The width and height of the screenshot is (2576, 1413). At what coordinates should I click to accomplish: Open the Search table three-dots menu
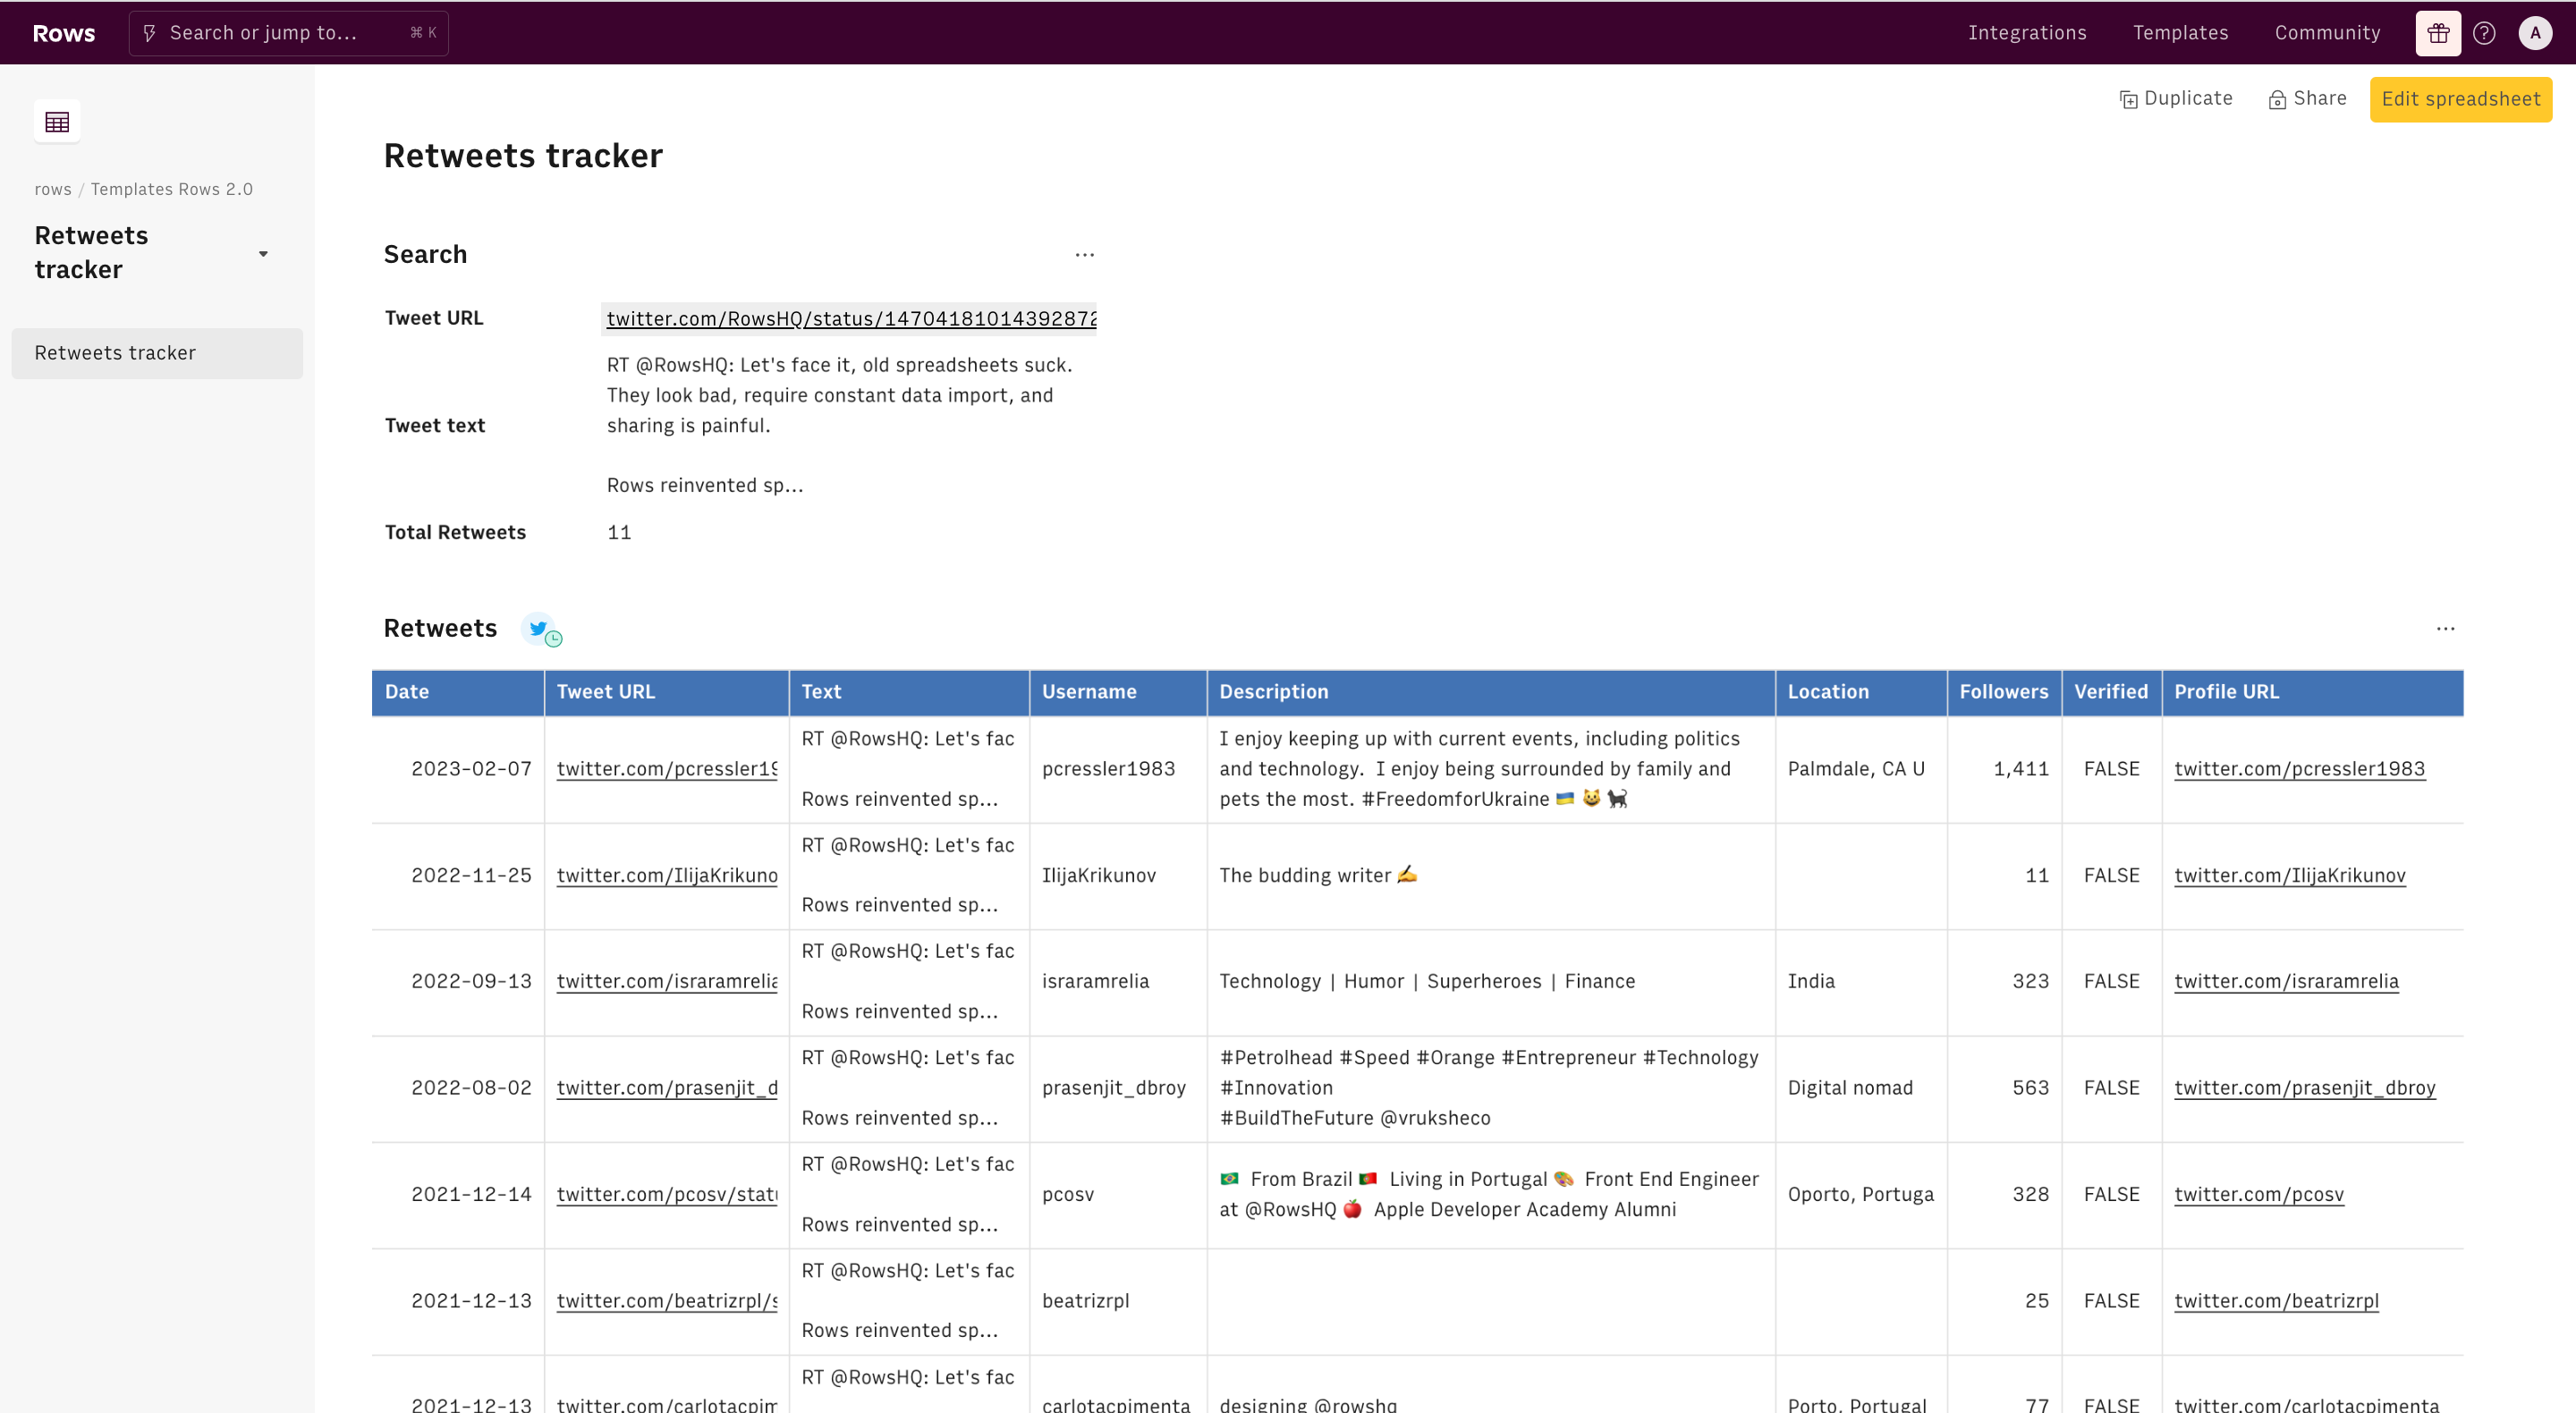[x=1084, y=255]
